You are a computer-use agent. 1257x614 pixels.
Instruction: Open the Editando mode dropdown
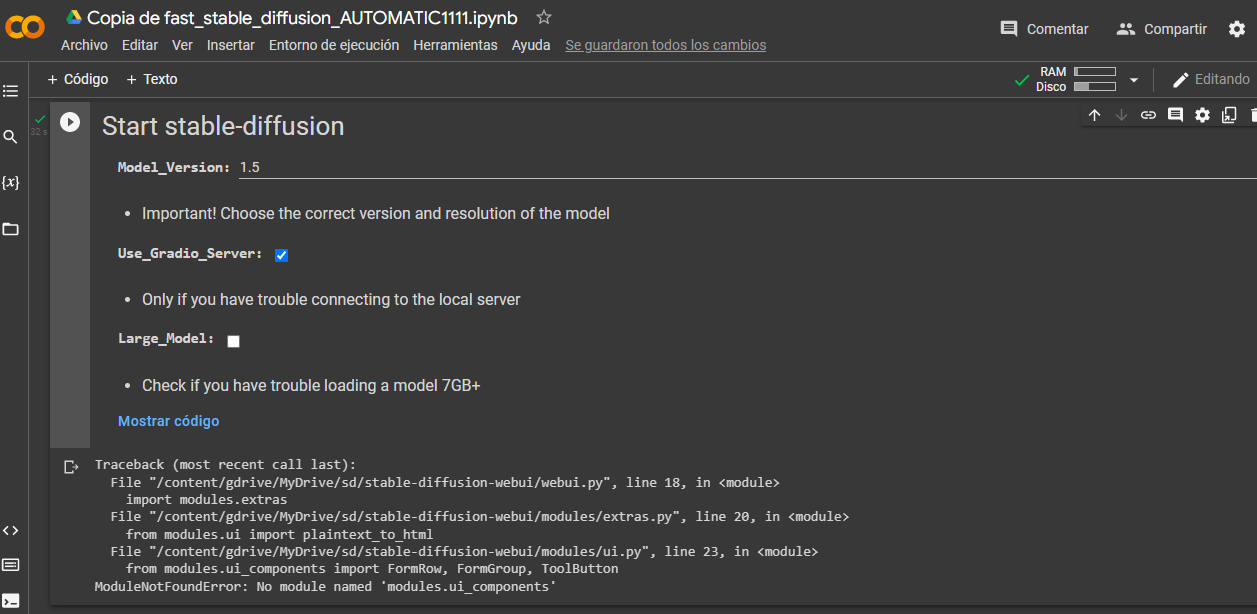pos(1211,79)
